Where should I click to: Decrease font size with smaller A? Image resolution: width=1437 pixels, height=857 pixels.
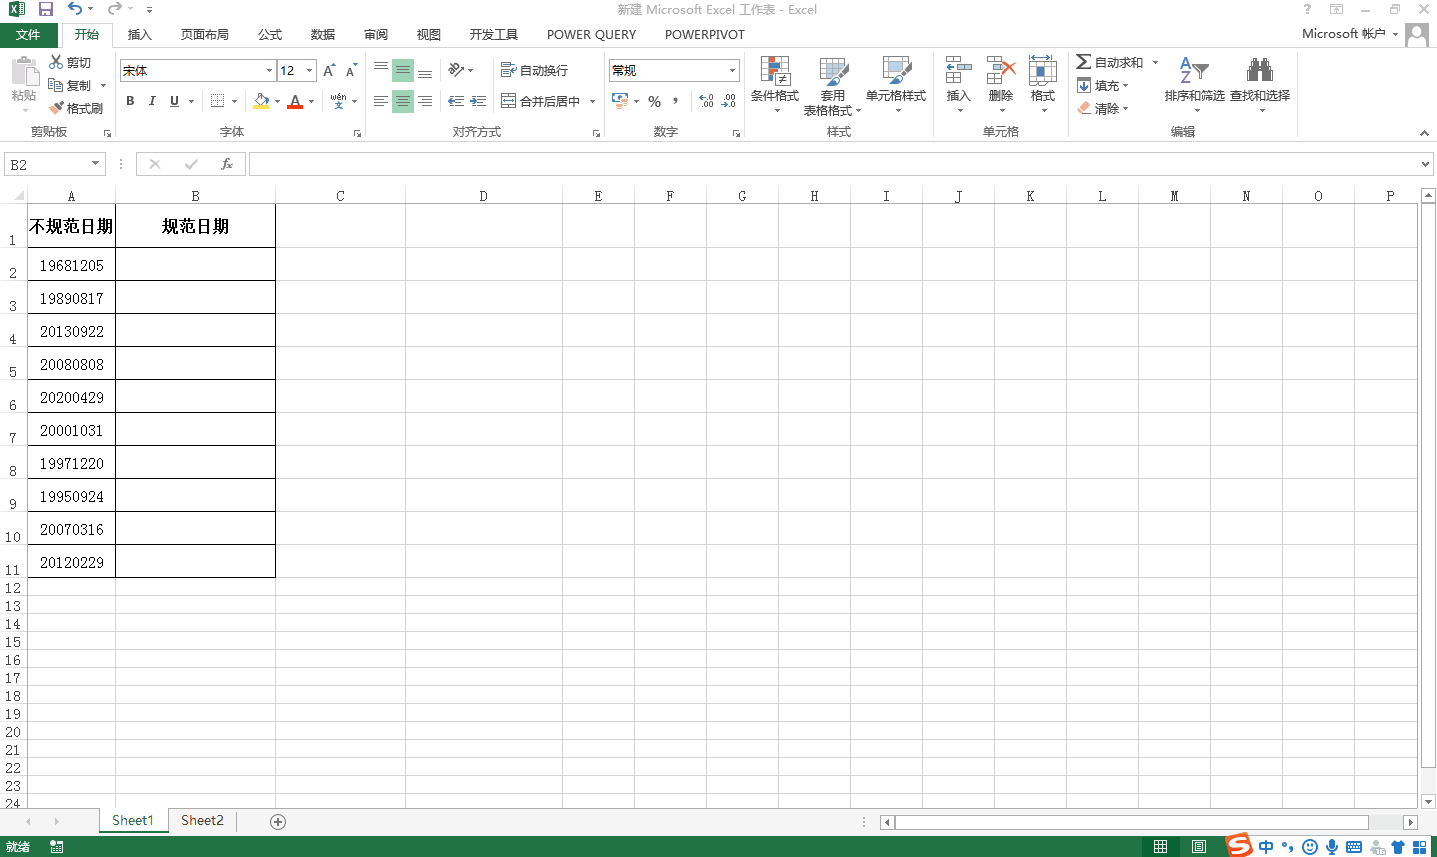pyautogui.click(x=351, y=71)
